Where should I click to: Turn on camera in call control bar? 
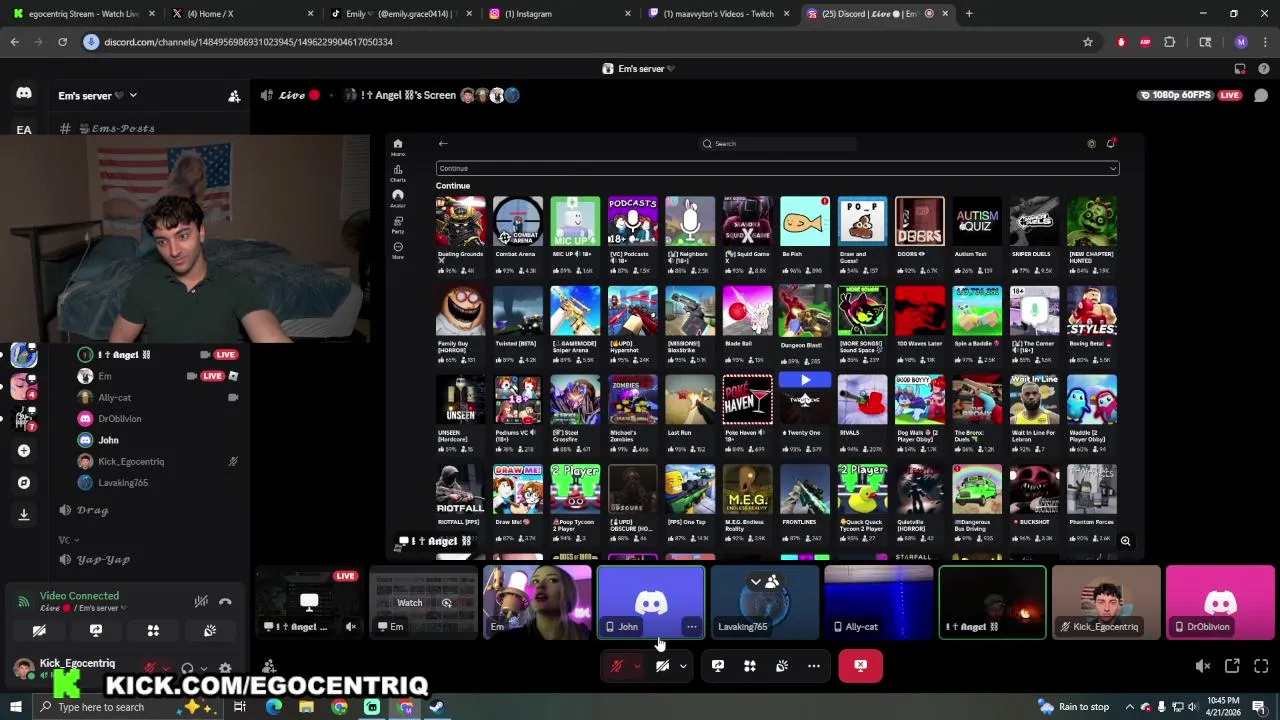[663, 666]
